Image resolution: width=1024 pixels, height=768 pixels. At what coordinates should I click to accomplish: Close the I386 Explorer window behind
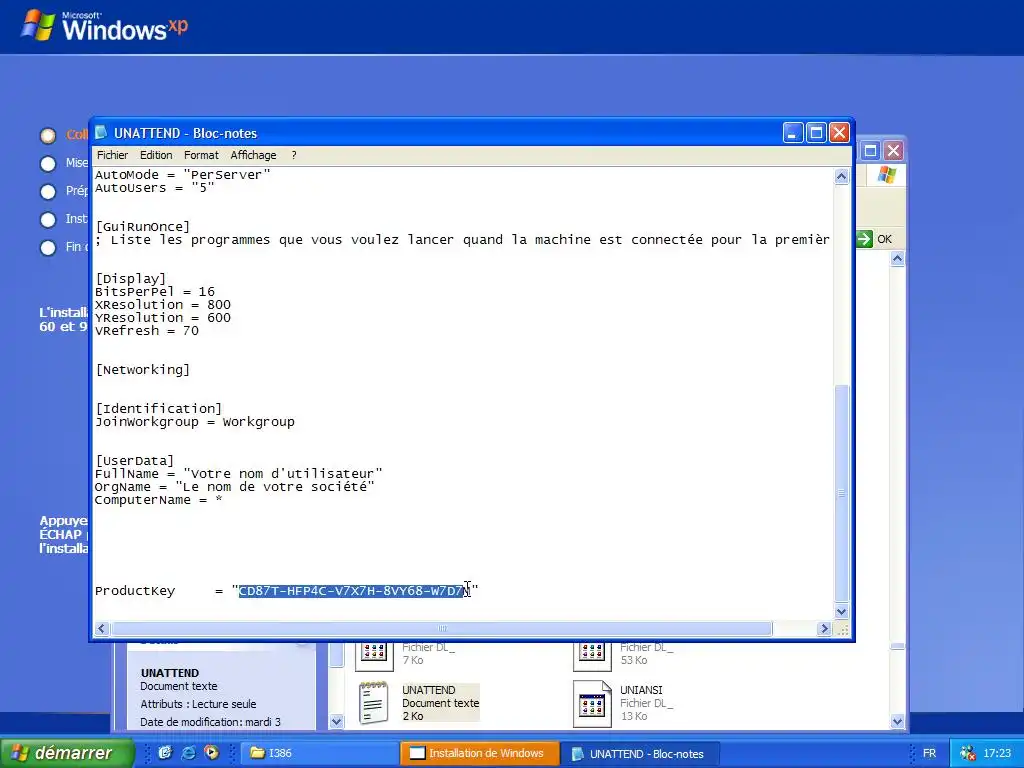tap(893, 151)
